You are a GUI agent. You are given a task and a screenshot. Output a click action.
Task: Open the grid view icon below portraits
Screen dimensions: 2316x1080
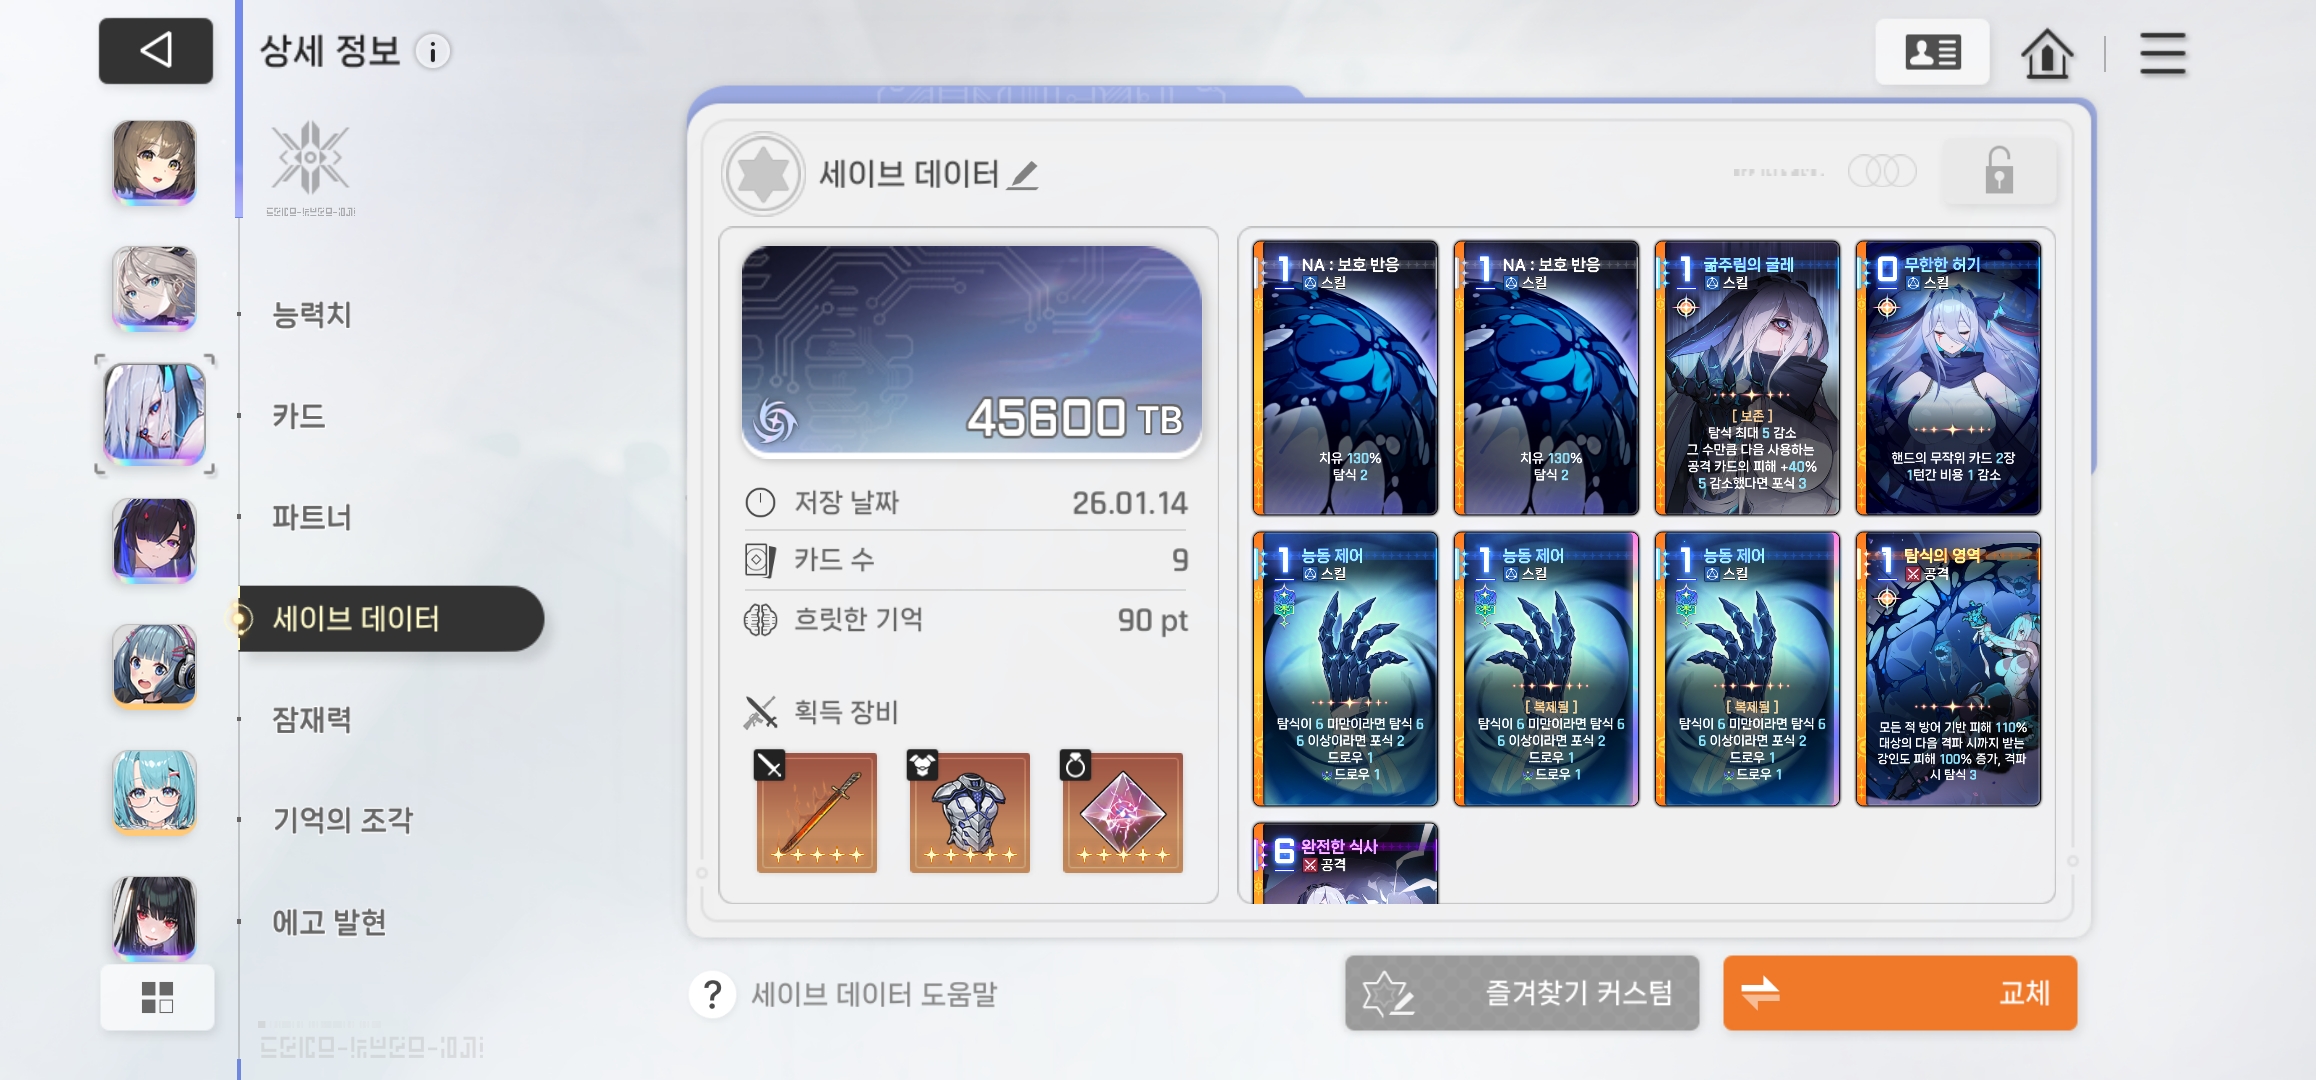(157, 997)
